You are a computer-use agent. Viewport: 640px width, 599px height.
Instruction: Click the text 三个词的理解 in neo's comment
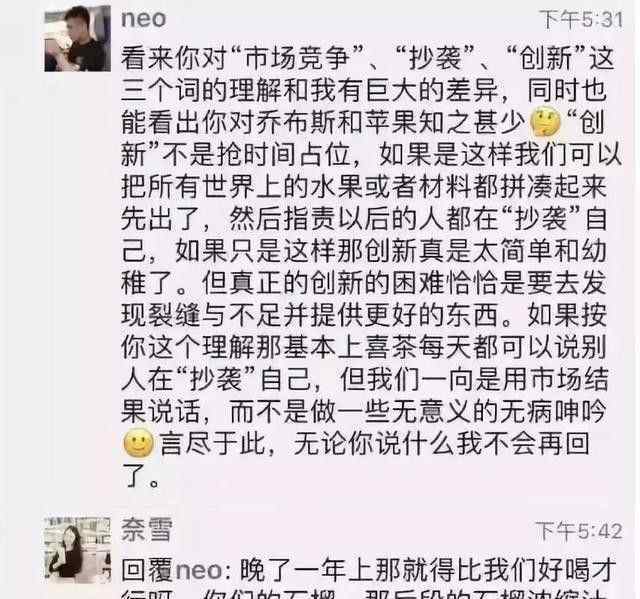point(202,90)
